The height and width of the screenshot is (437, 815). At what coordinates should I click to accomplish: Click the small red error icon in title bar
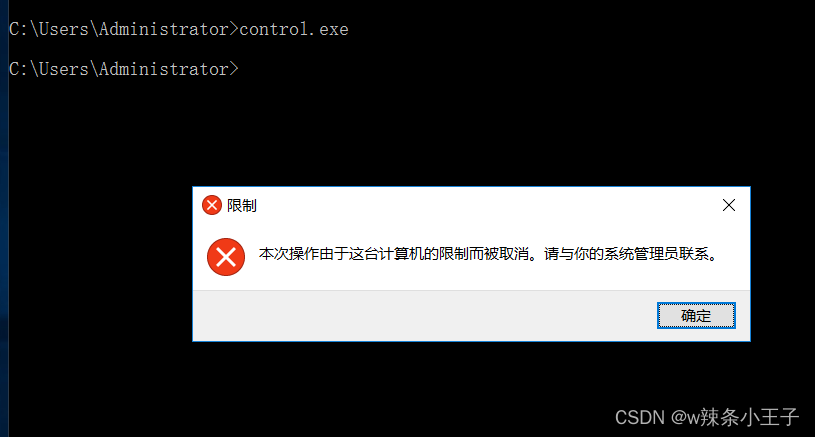point(212,205)
